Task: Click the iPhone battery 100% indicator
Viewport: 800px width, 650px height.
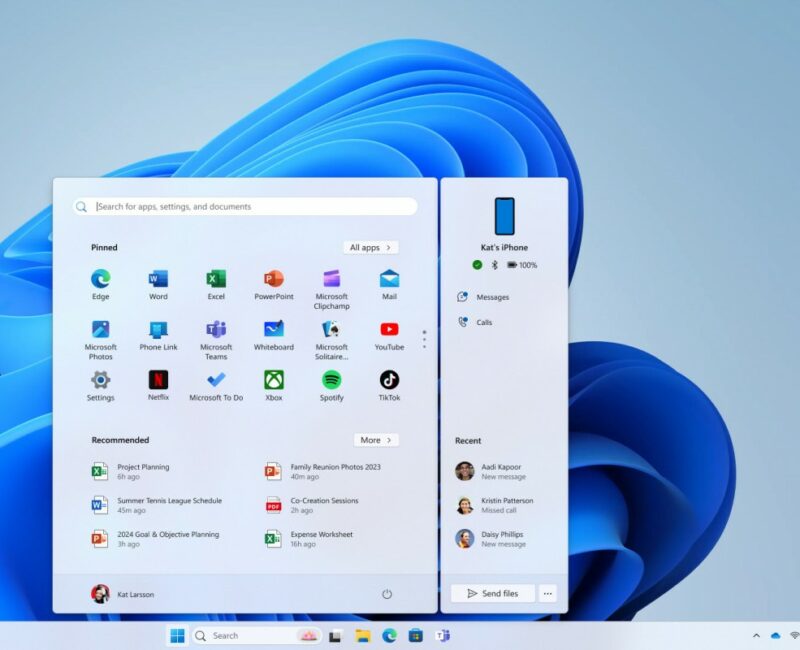Action: tap(522, 265)
